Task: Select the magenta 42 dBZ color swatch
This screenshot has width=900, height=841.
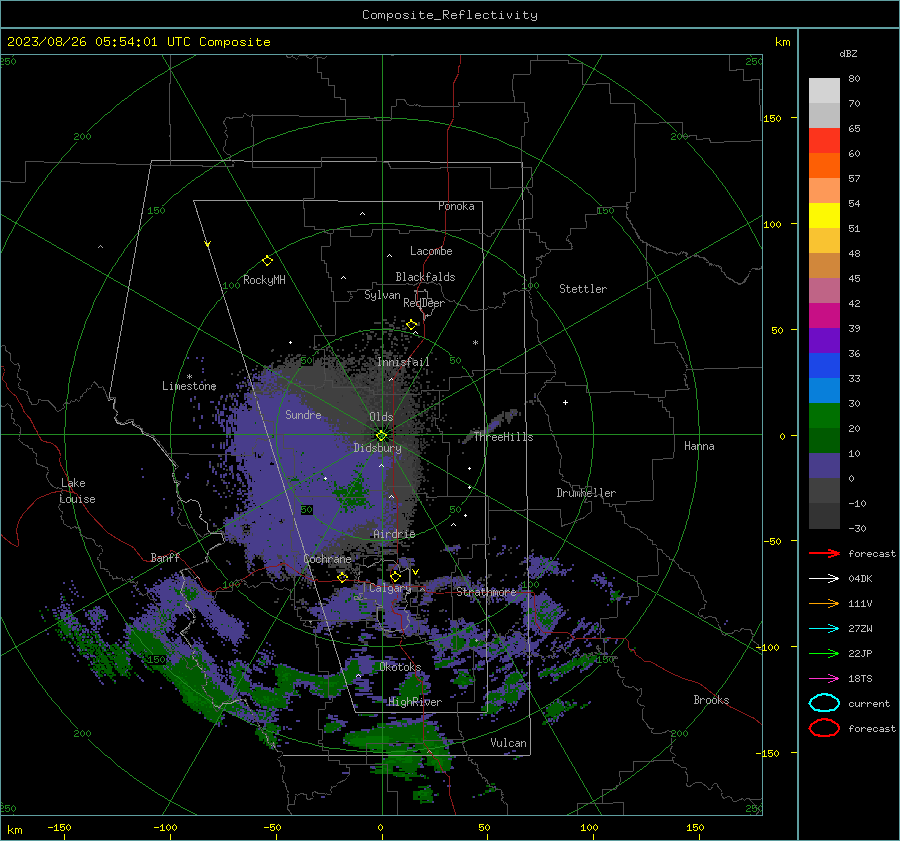Action: pyautogui.click(x=824, y=315)
